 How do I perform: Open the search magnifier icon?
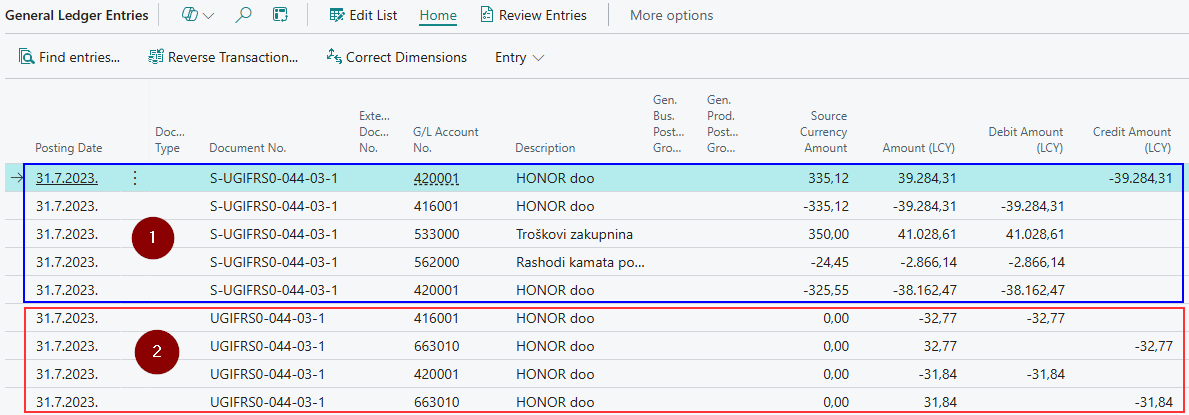pos(243,15)
